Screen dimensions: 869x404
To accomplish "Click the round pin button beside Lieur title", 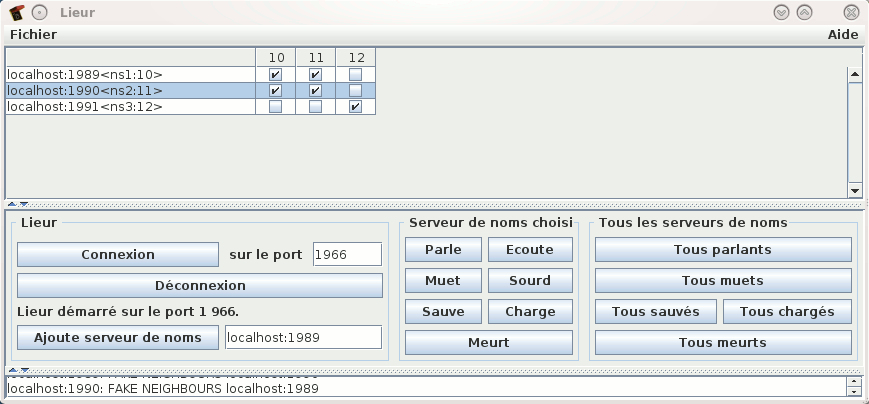I will (39, 12).
